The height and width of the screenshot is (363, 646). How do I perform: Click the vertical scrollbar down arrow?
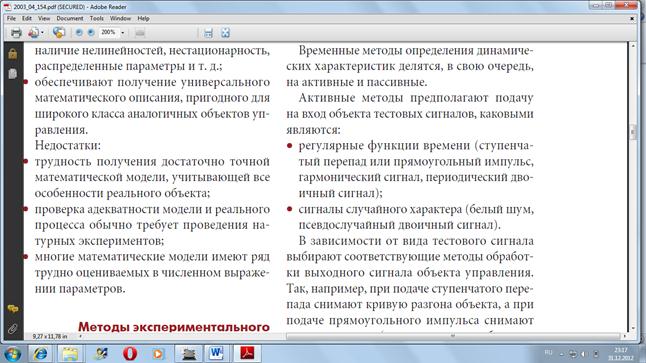point(634,328)
